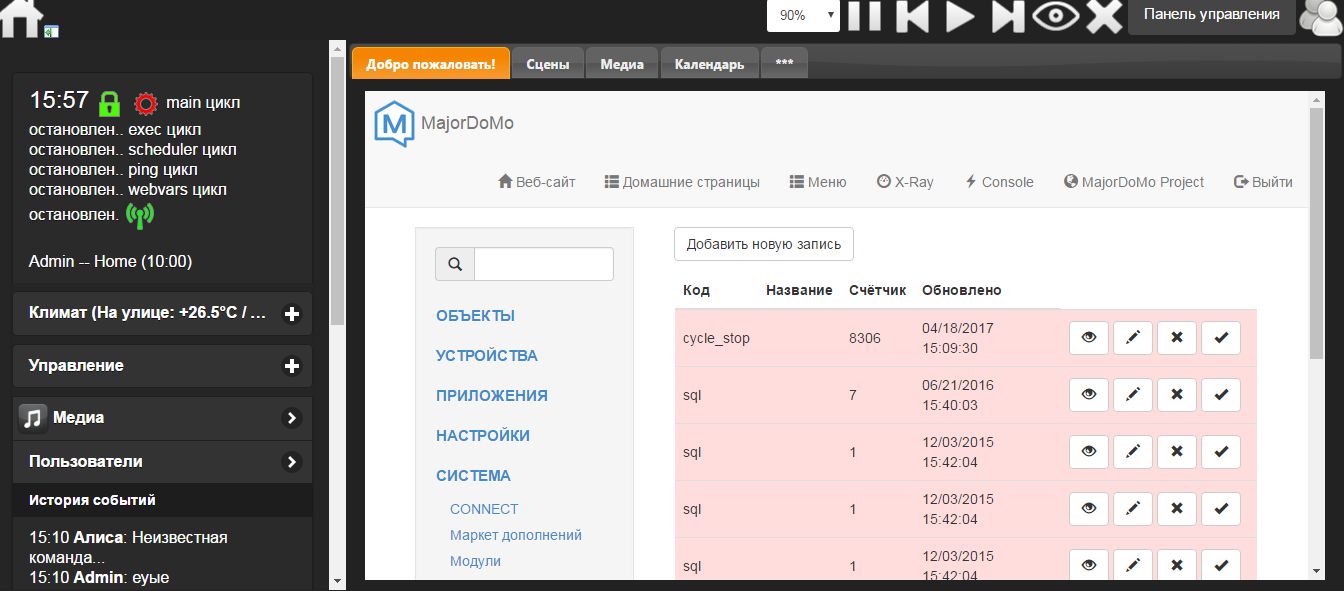Click the large X icon in top bar
The height and width of the screenshot is (591, 1344).
point(1104,16)
